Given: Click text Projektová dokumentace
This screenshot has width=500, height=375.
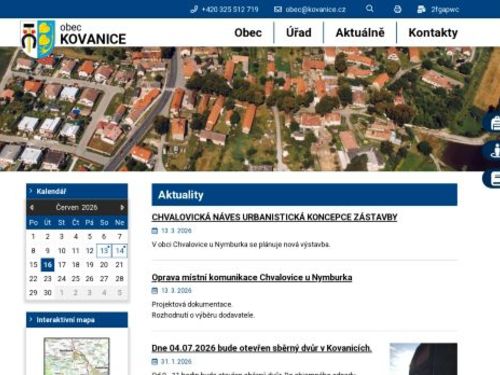Looking at the screenshot, I should (x=192, y=304).
